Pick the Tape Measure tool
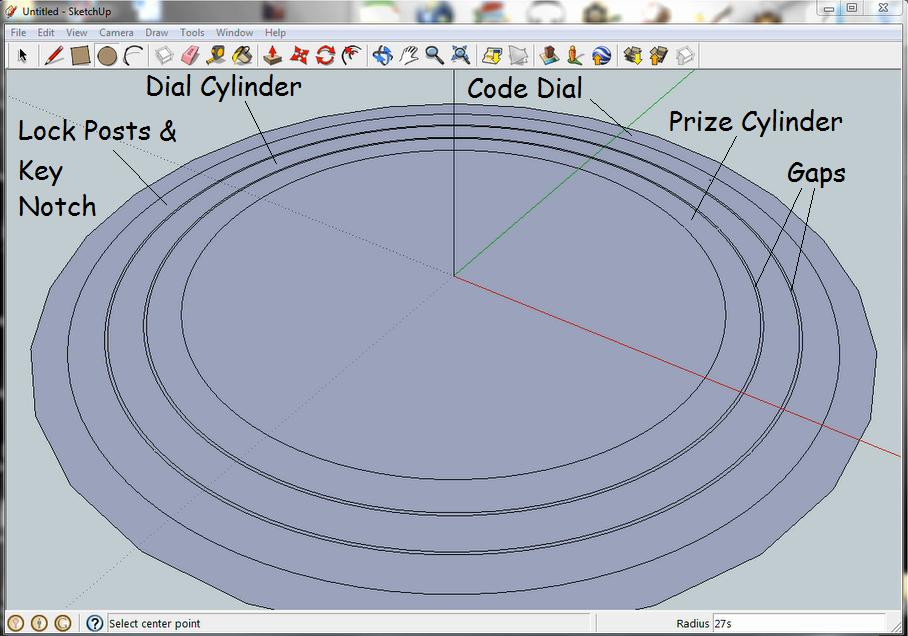This screenshot has height=636, width=908. 216,56
